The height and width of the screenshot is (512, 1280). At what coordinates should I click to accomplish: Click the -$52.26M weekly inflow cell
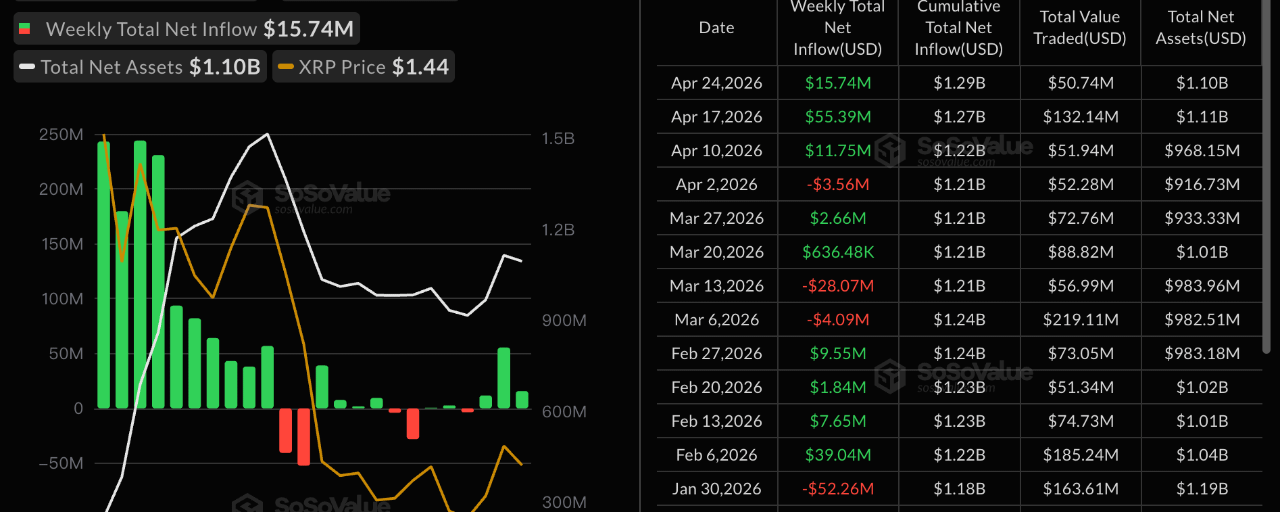click(x=837, y=489)
